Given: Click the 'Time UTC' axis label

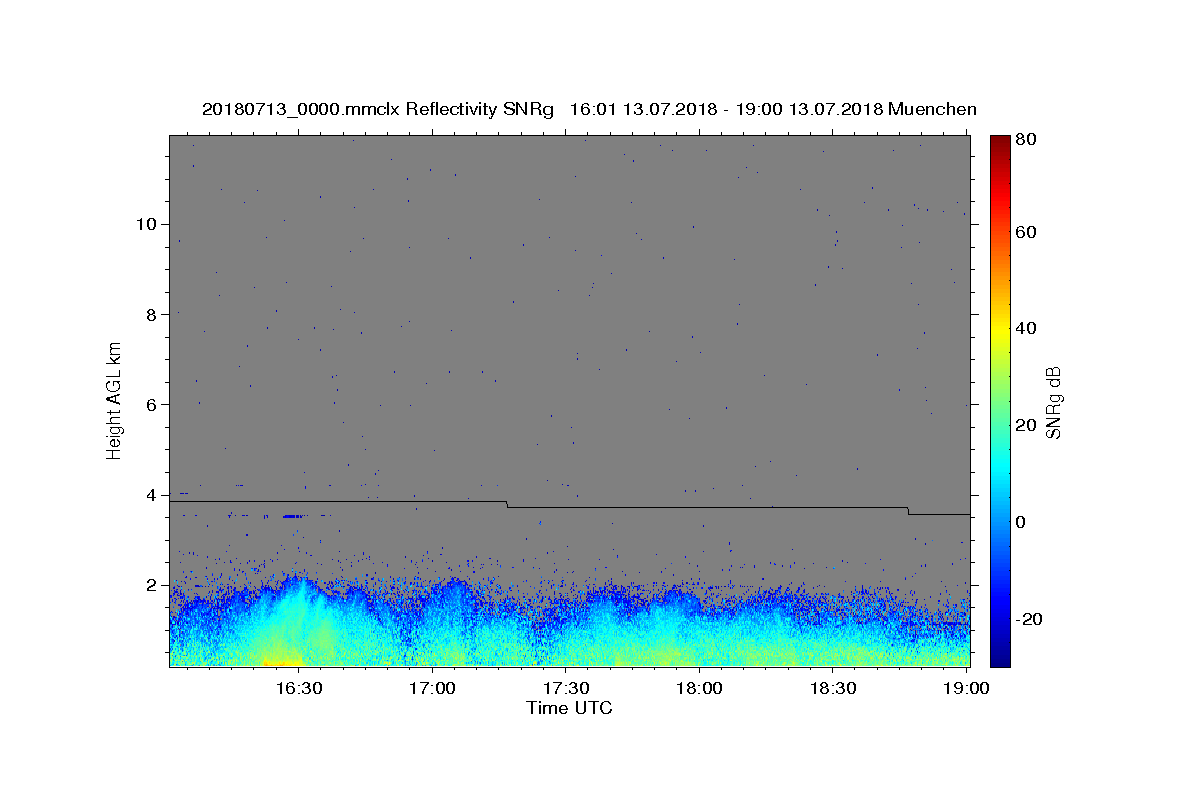Looking at the screenshot, I should (569, 708).
